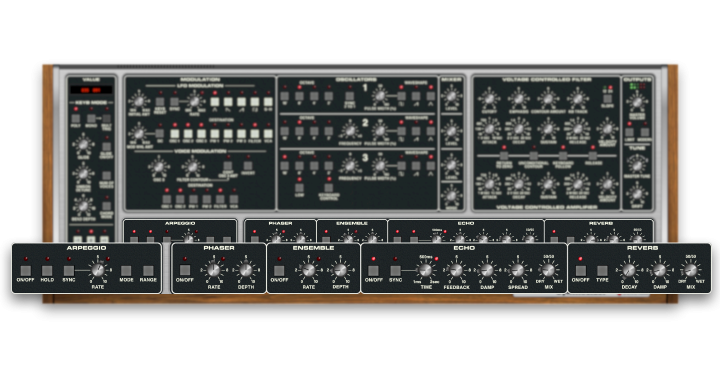Toggle the Arpeggio Sync button
The height and width of the screenshot is (382, 720).
tap(69, 270)
